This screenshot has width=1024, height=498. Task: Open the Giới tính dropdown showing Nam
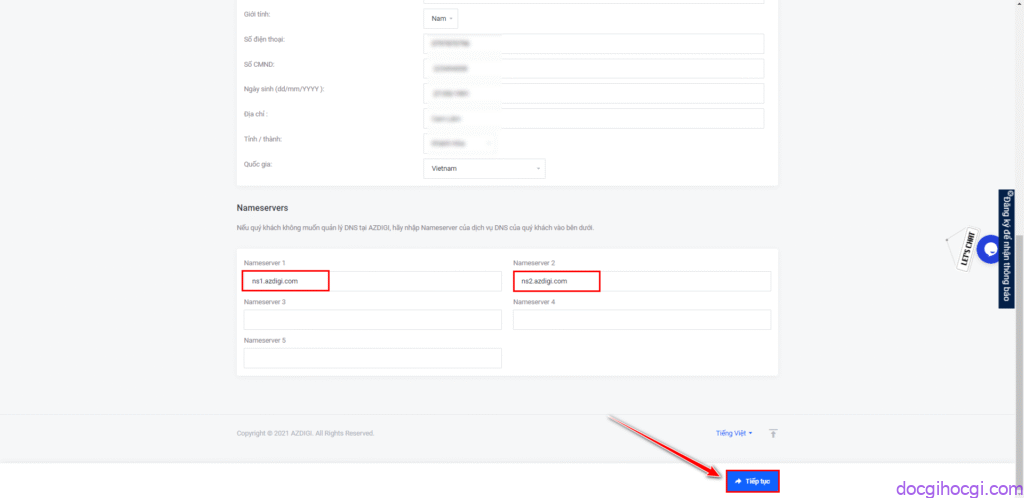(441, 18)
